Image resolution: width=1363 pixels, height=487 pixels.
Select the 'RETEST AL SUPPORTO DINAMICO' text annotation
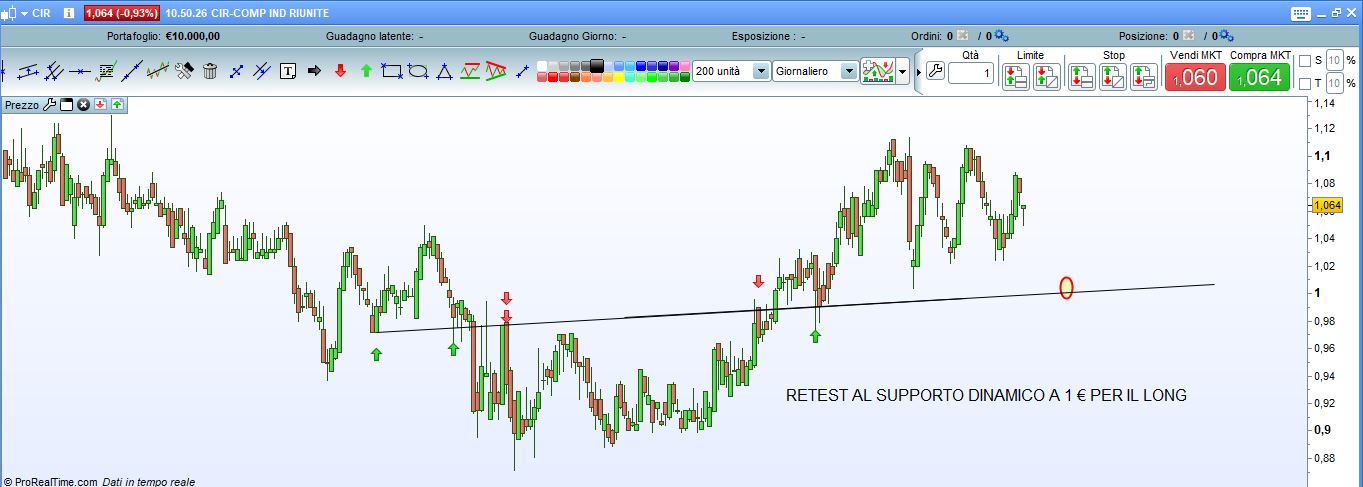tap(986, 395)
